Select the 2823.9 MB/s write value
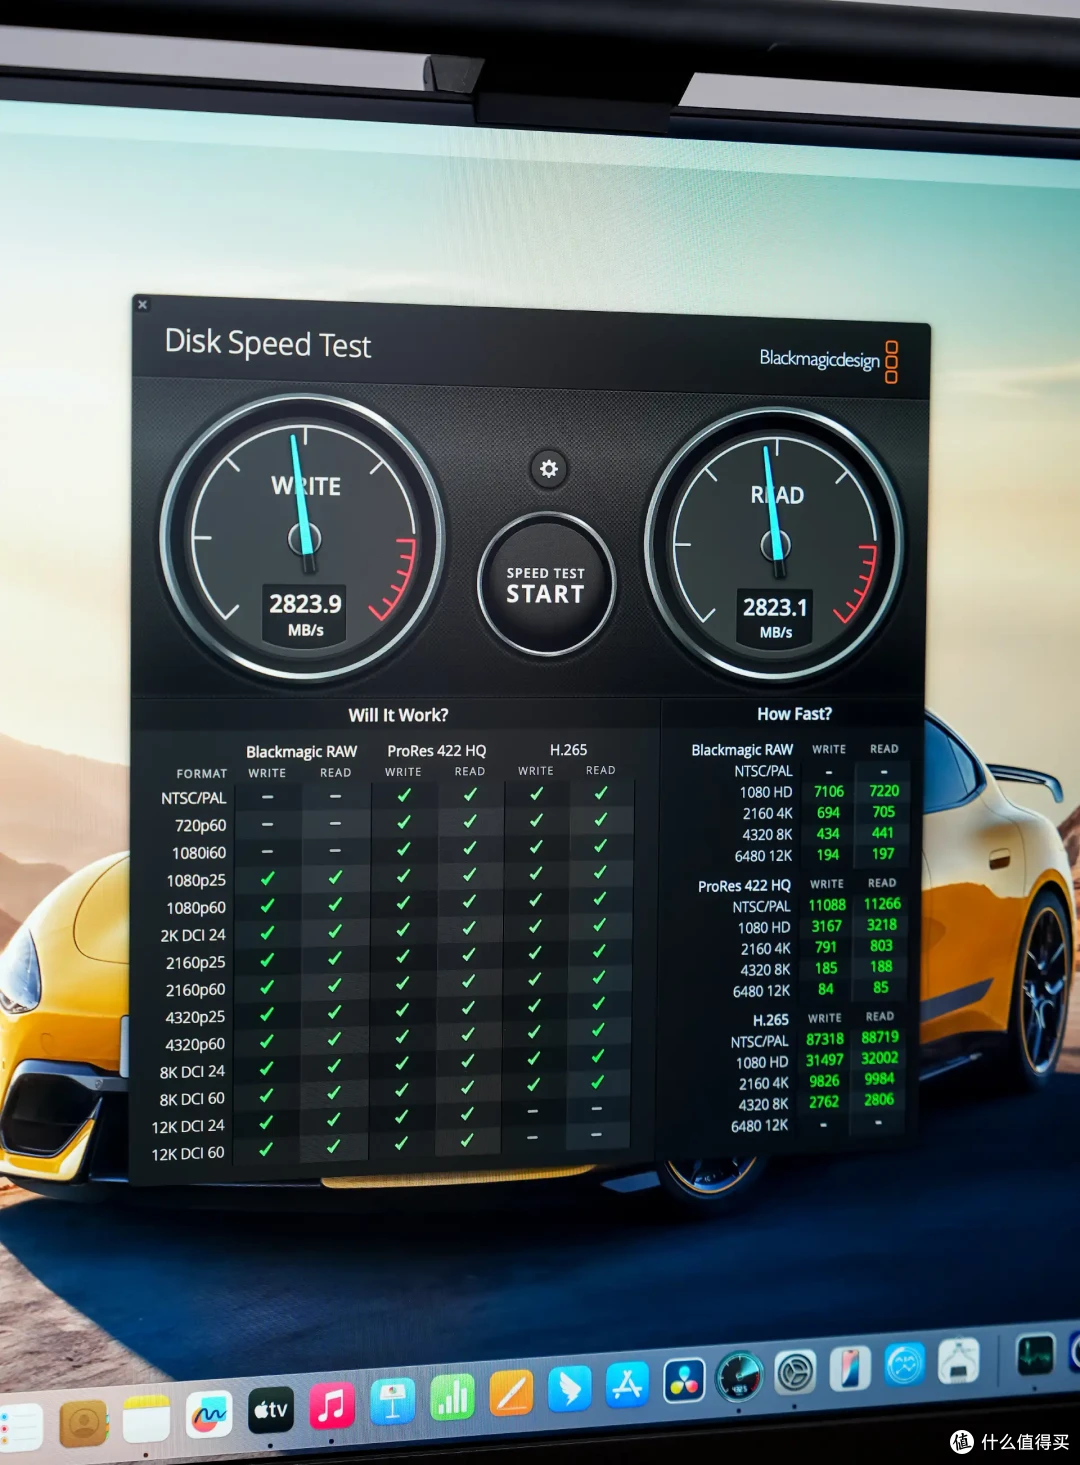Screen dimensions: 1080x1465 pyautogui.click(x=305, y=604)
